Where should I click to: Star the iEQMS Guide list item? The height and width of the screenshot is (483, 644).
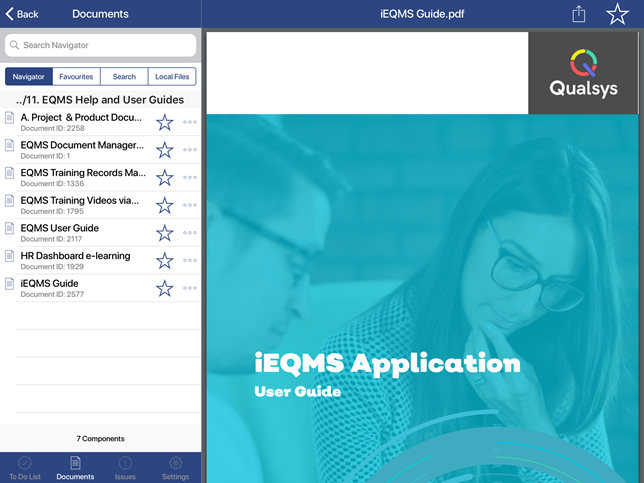click(165, 288)
